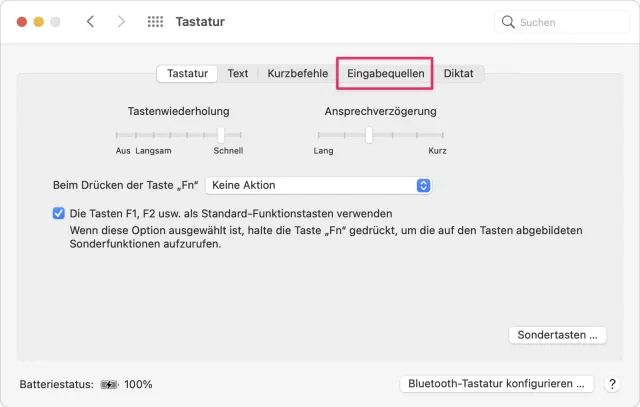The height and width of the screenshot is (407, 640).
Task: Click the back navigation arrow
Action: point(90,21)
